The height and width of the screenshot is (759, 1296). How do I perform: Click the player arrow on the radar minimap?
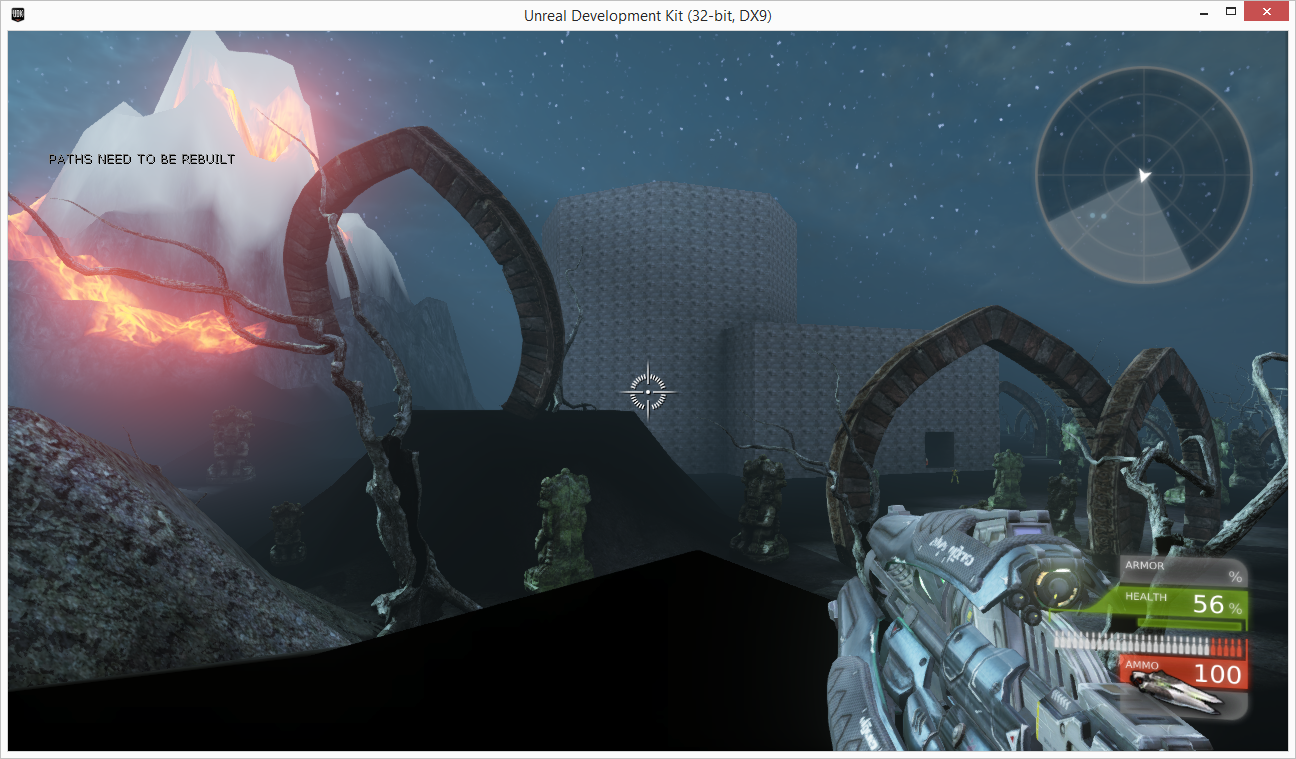click(x=1145, y=176)
